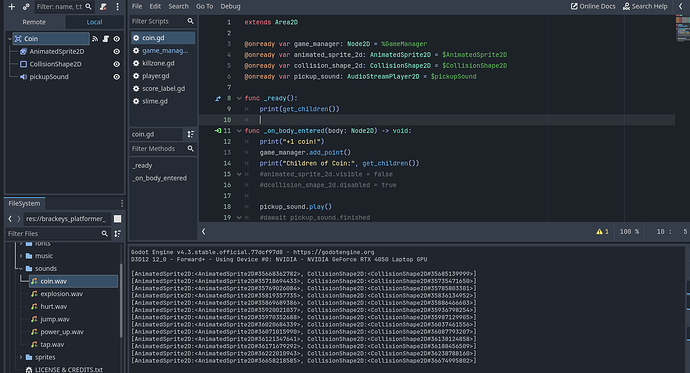Click the Coin node signals icon
This screenshot has height=373, width=690.
[95, 39]
